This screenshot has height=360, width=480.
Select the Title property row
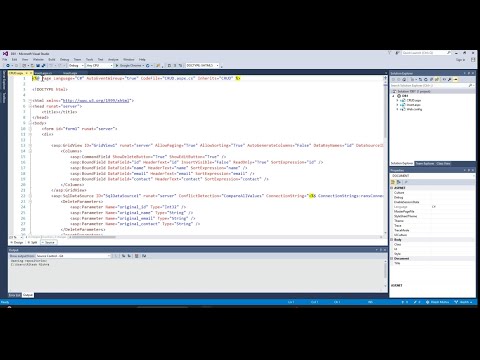pyautogui.click(x=433, y=263)
